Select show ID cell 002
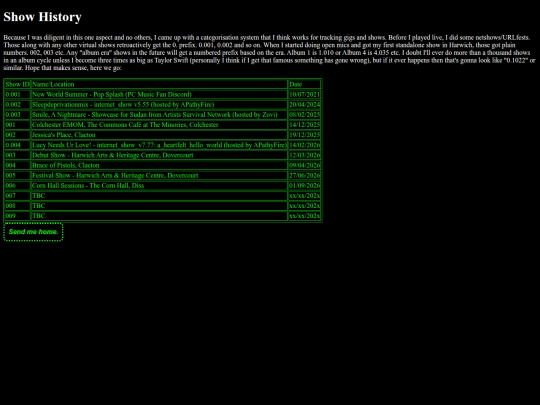 pos(17,135)
